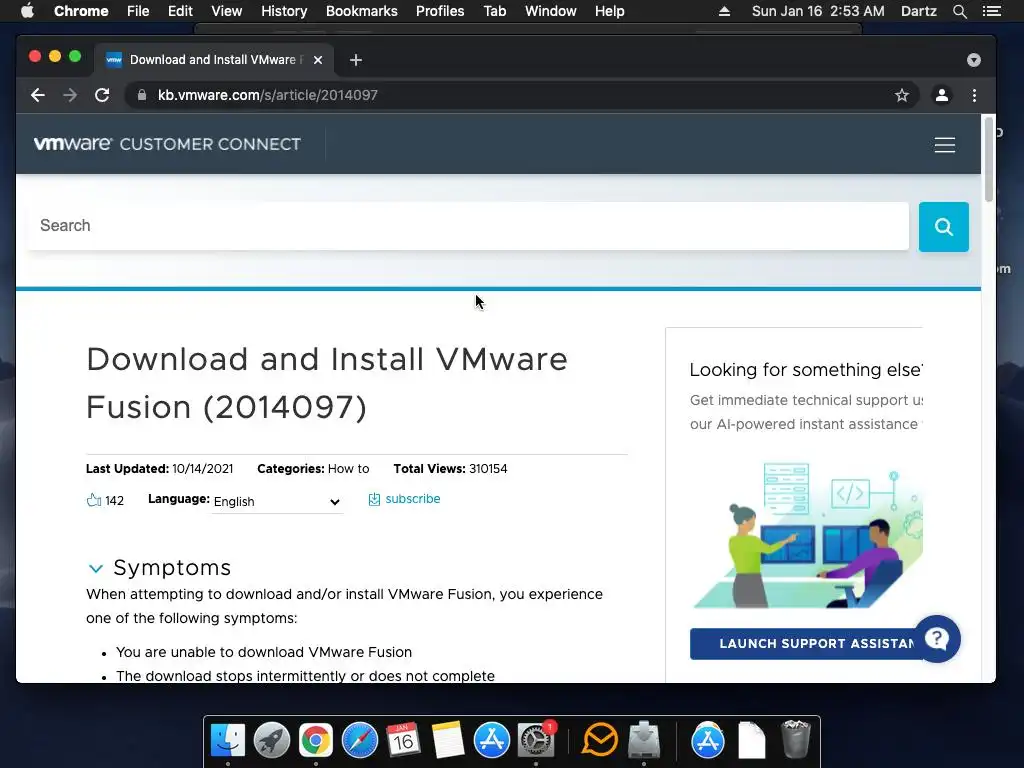Open the Edit menu
The height and width of the screenshot is (768, 1024).
[x=180, y=11]
